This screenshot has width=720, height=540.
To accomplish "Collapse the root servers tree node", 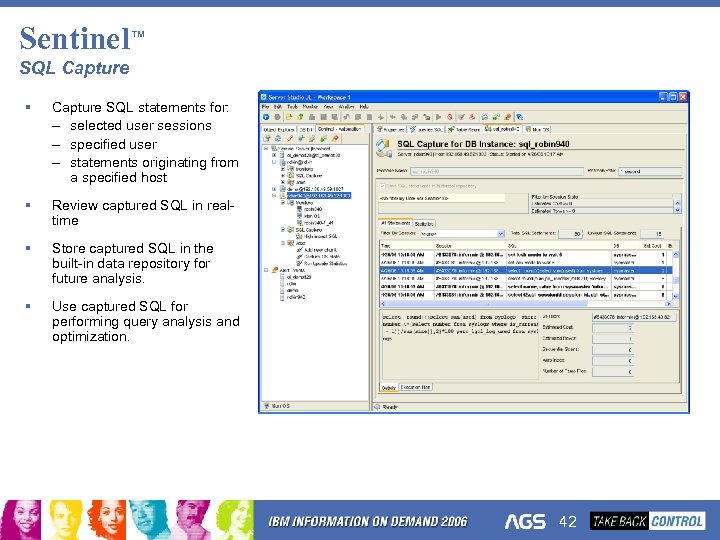I will click(266, 148).
